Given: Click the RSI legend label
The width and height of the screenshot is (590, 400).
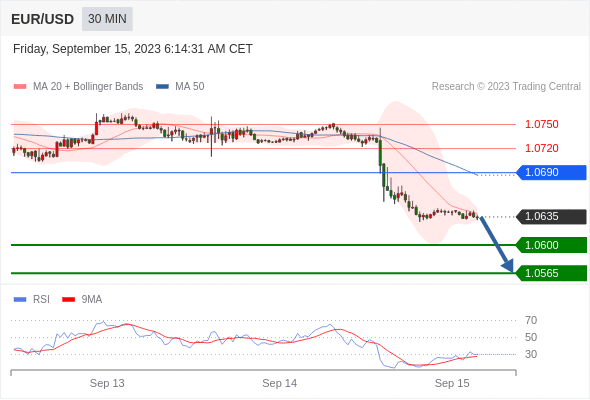Looking at the screenshot, I should [x=41, y=300].
